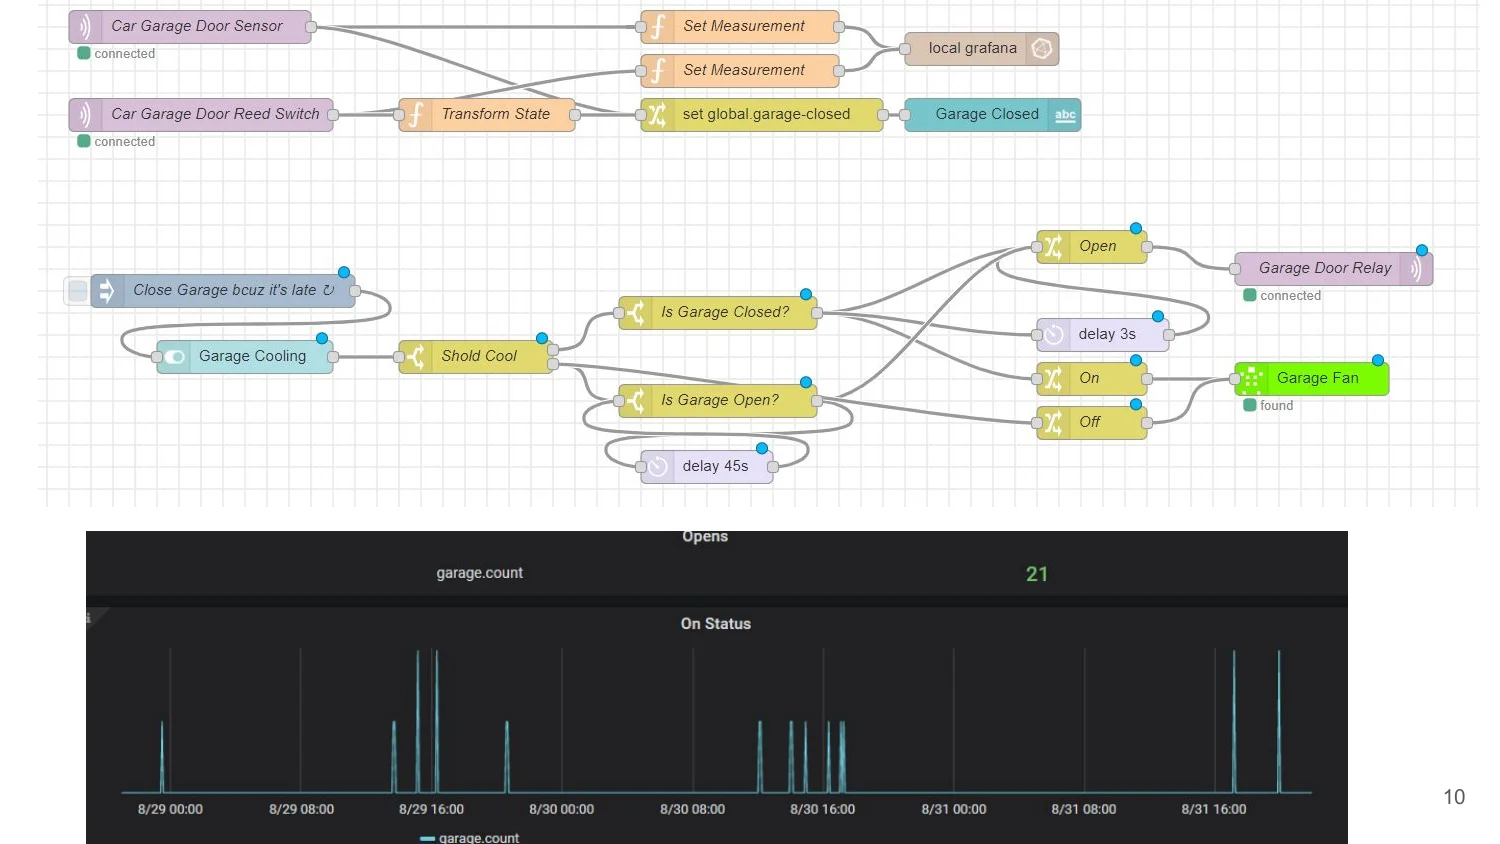This screenshot has width=1500, height=844.
Task: Select the Garage Door Relay node
Action: click(x=1334, y=269)
